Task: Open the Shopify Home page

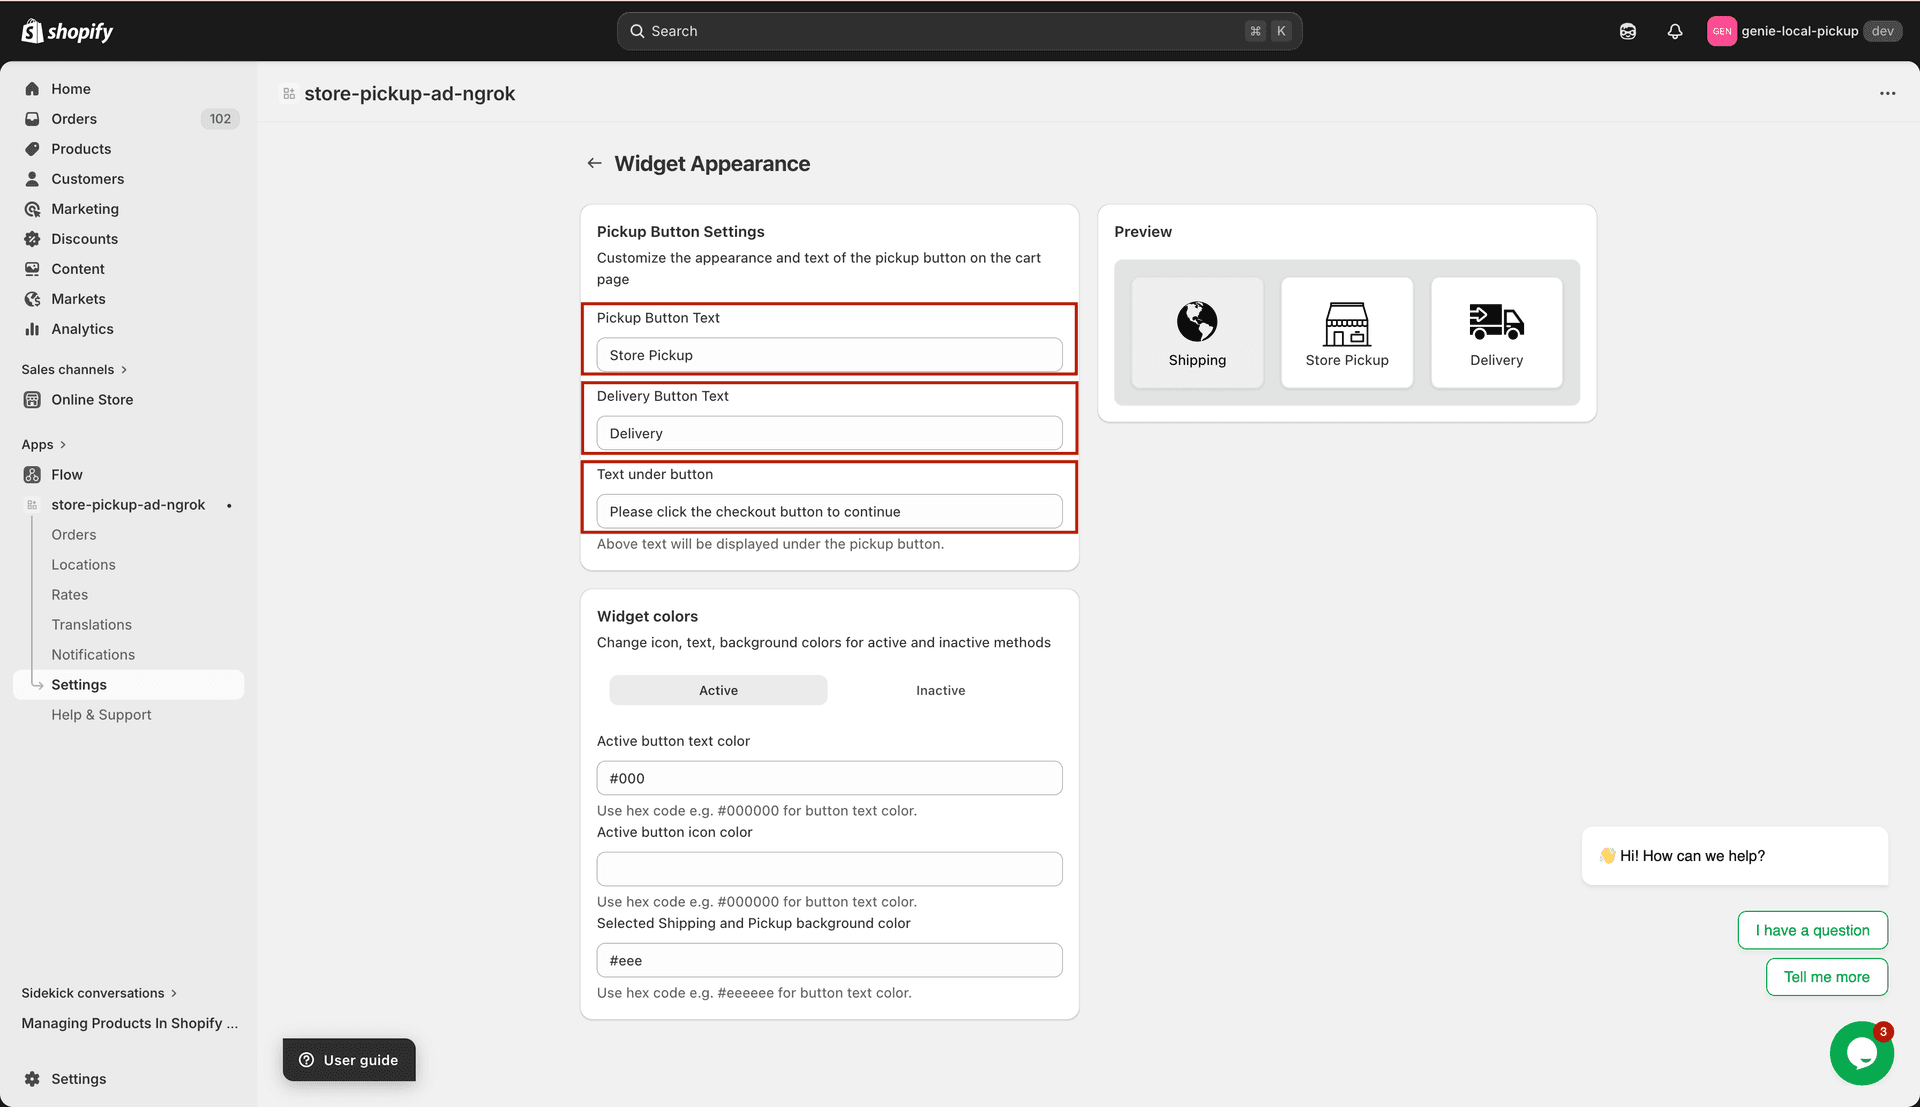Action: (70, 88)
